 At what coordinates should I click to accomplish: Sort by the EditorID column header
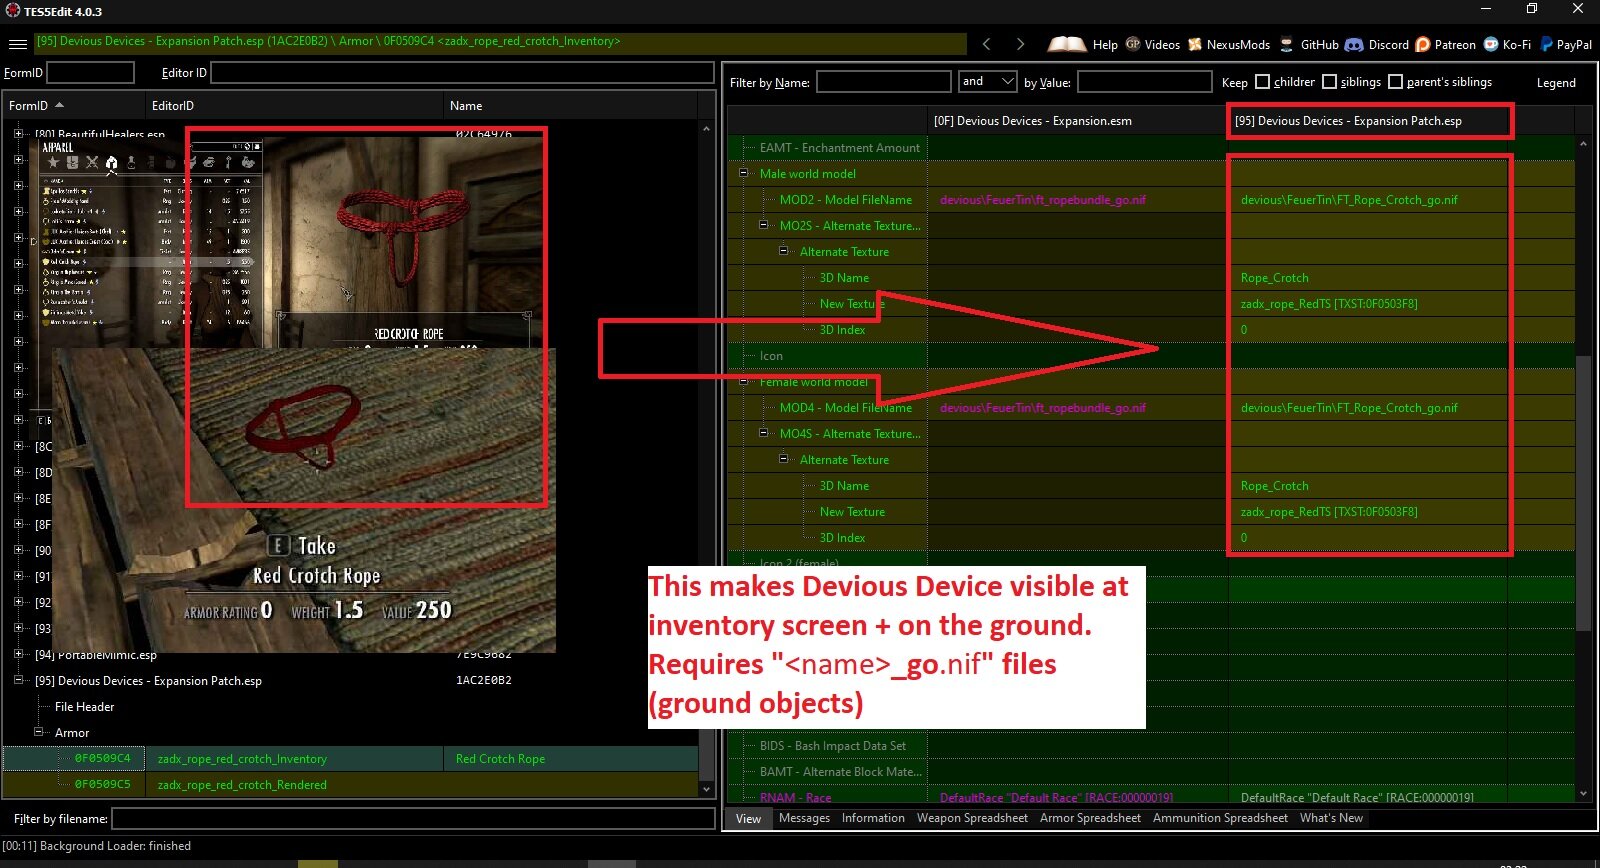pos(294,105)
